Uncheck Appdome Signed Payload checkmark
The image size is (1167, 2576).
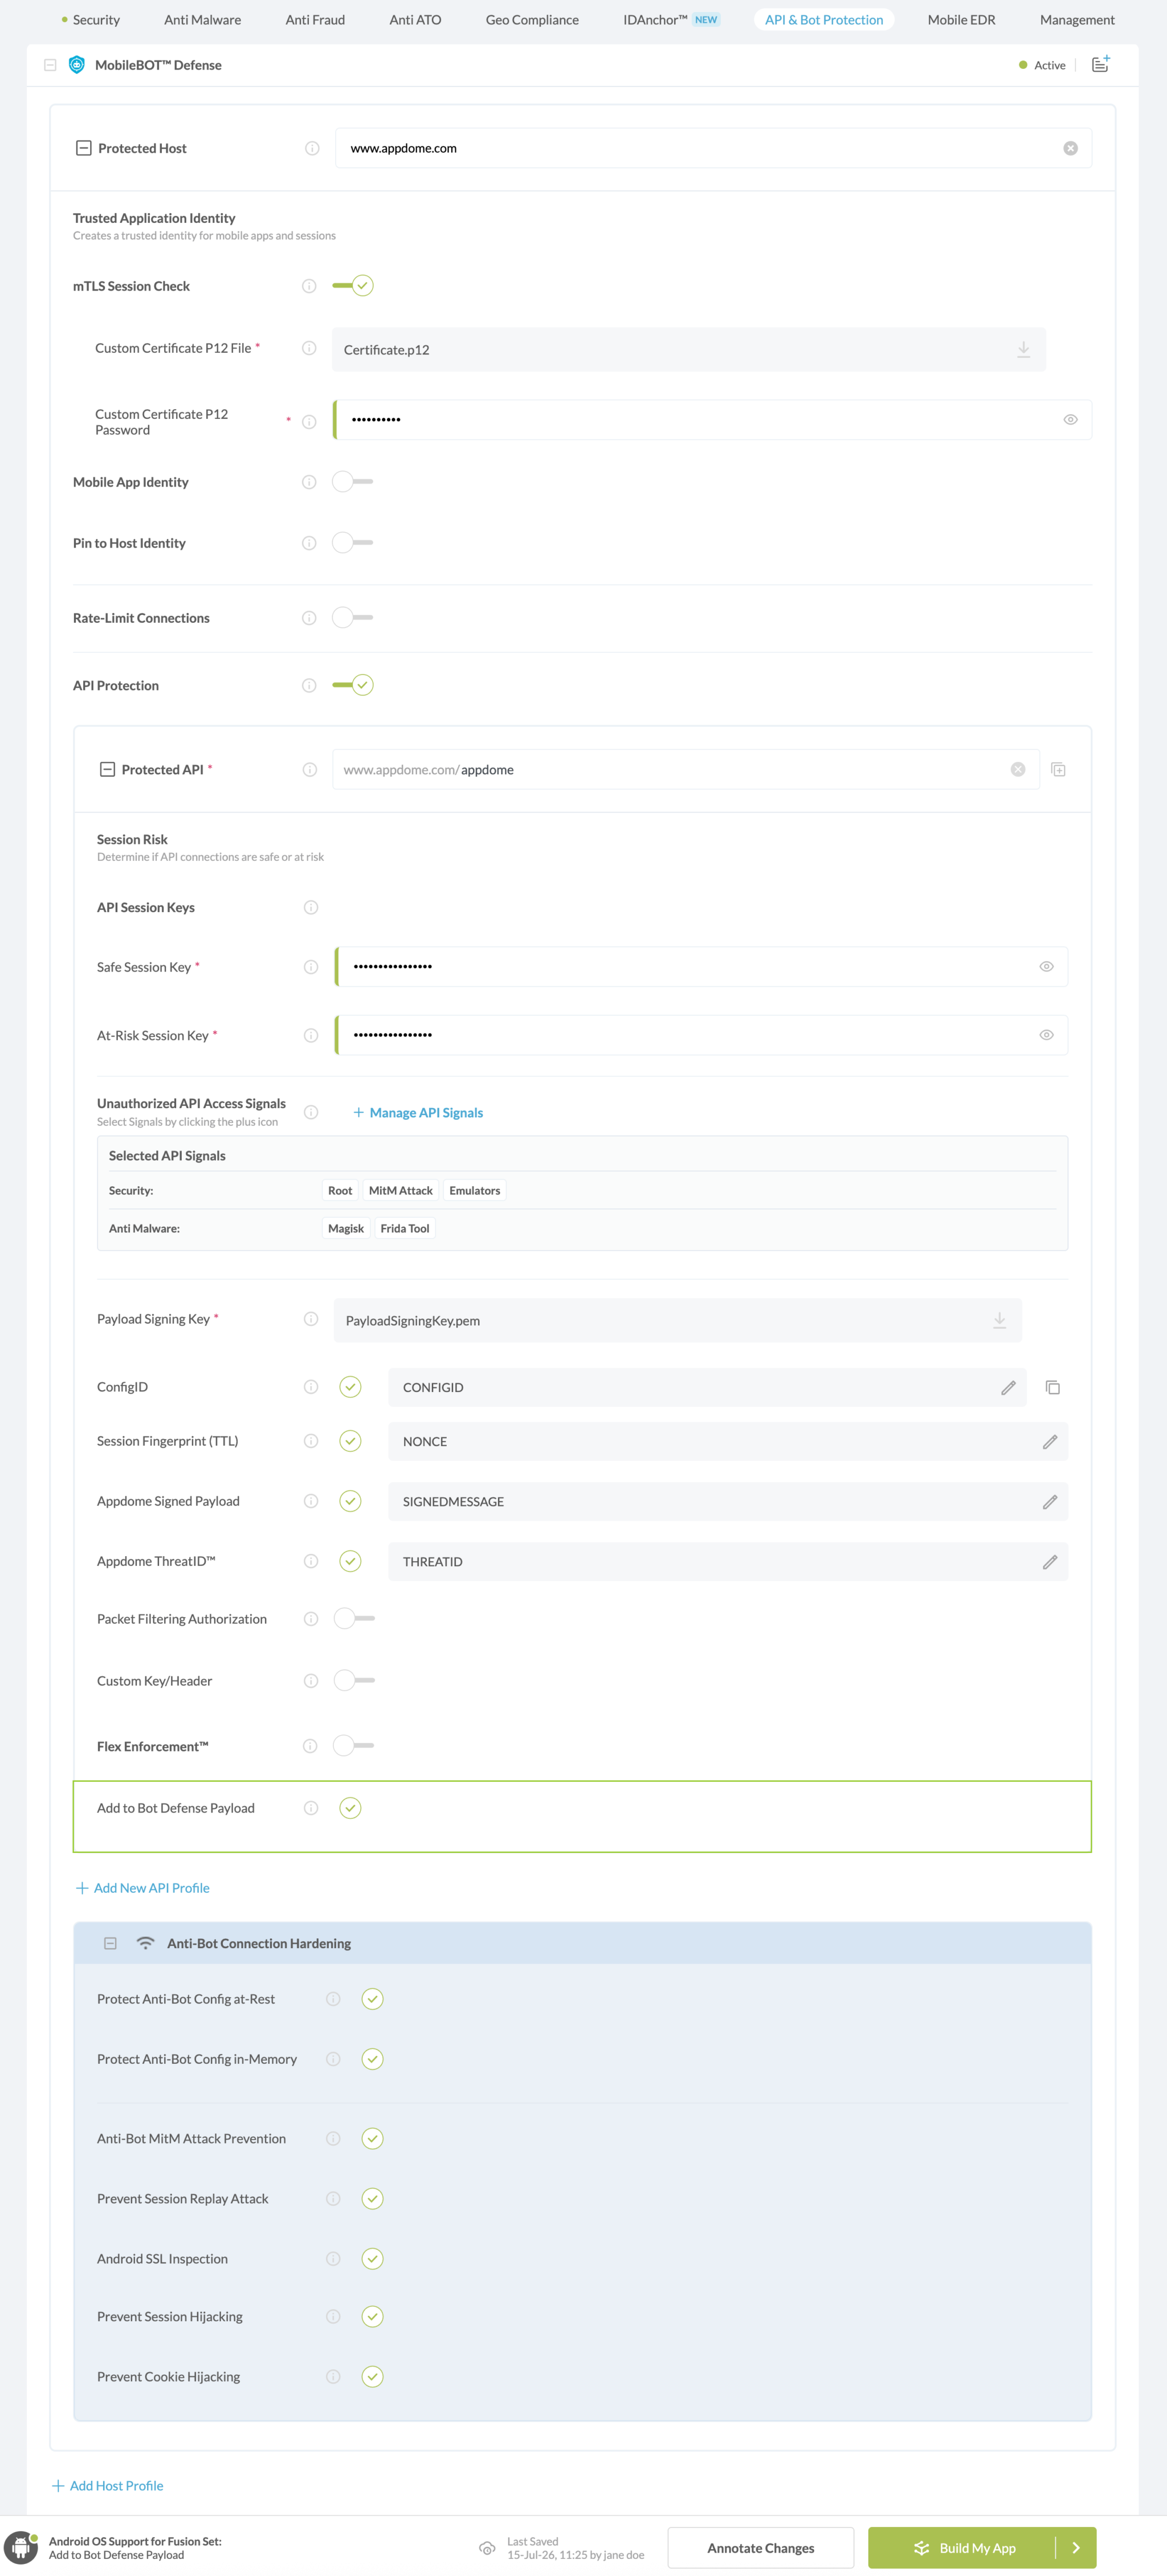click(x=350, y=1501)
